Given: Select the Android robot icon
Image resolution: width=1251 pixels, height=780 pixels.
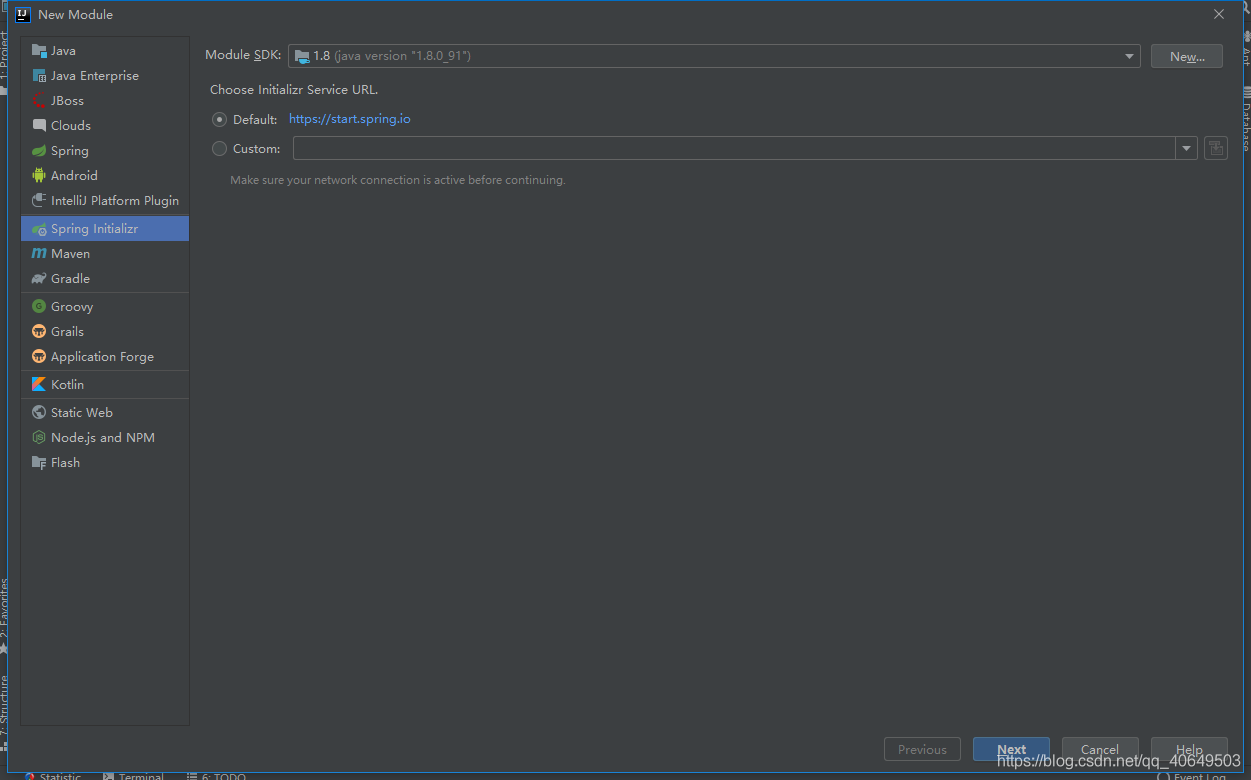Looking at the screenshot, I should point(39,176).
